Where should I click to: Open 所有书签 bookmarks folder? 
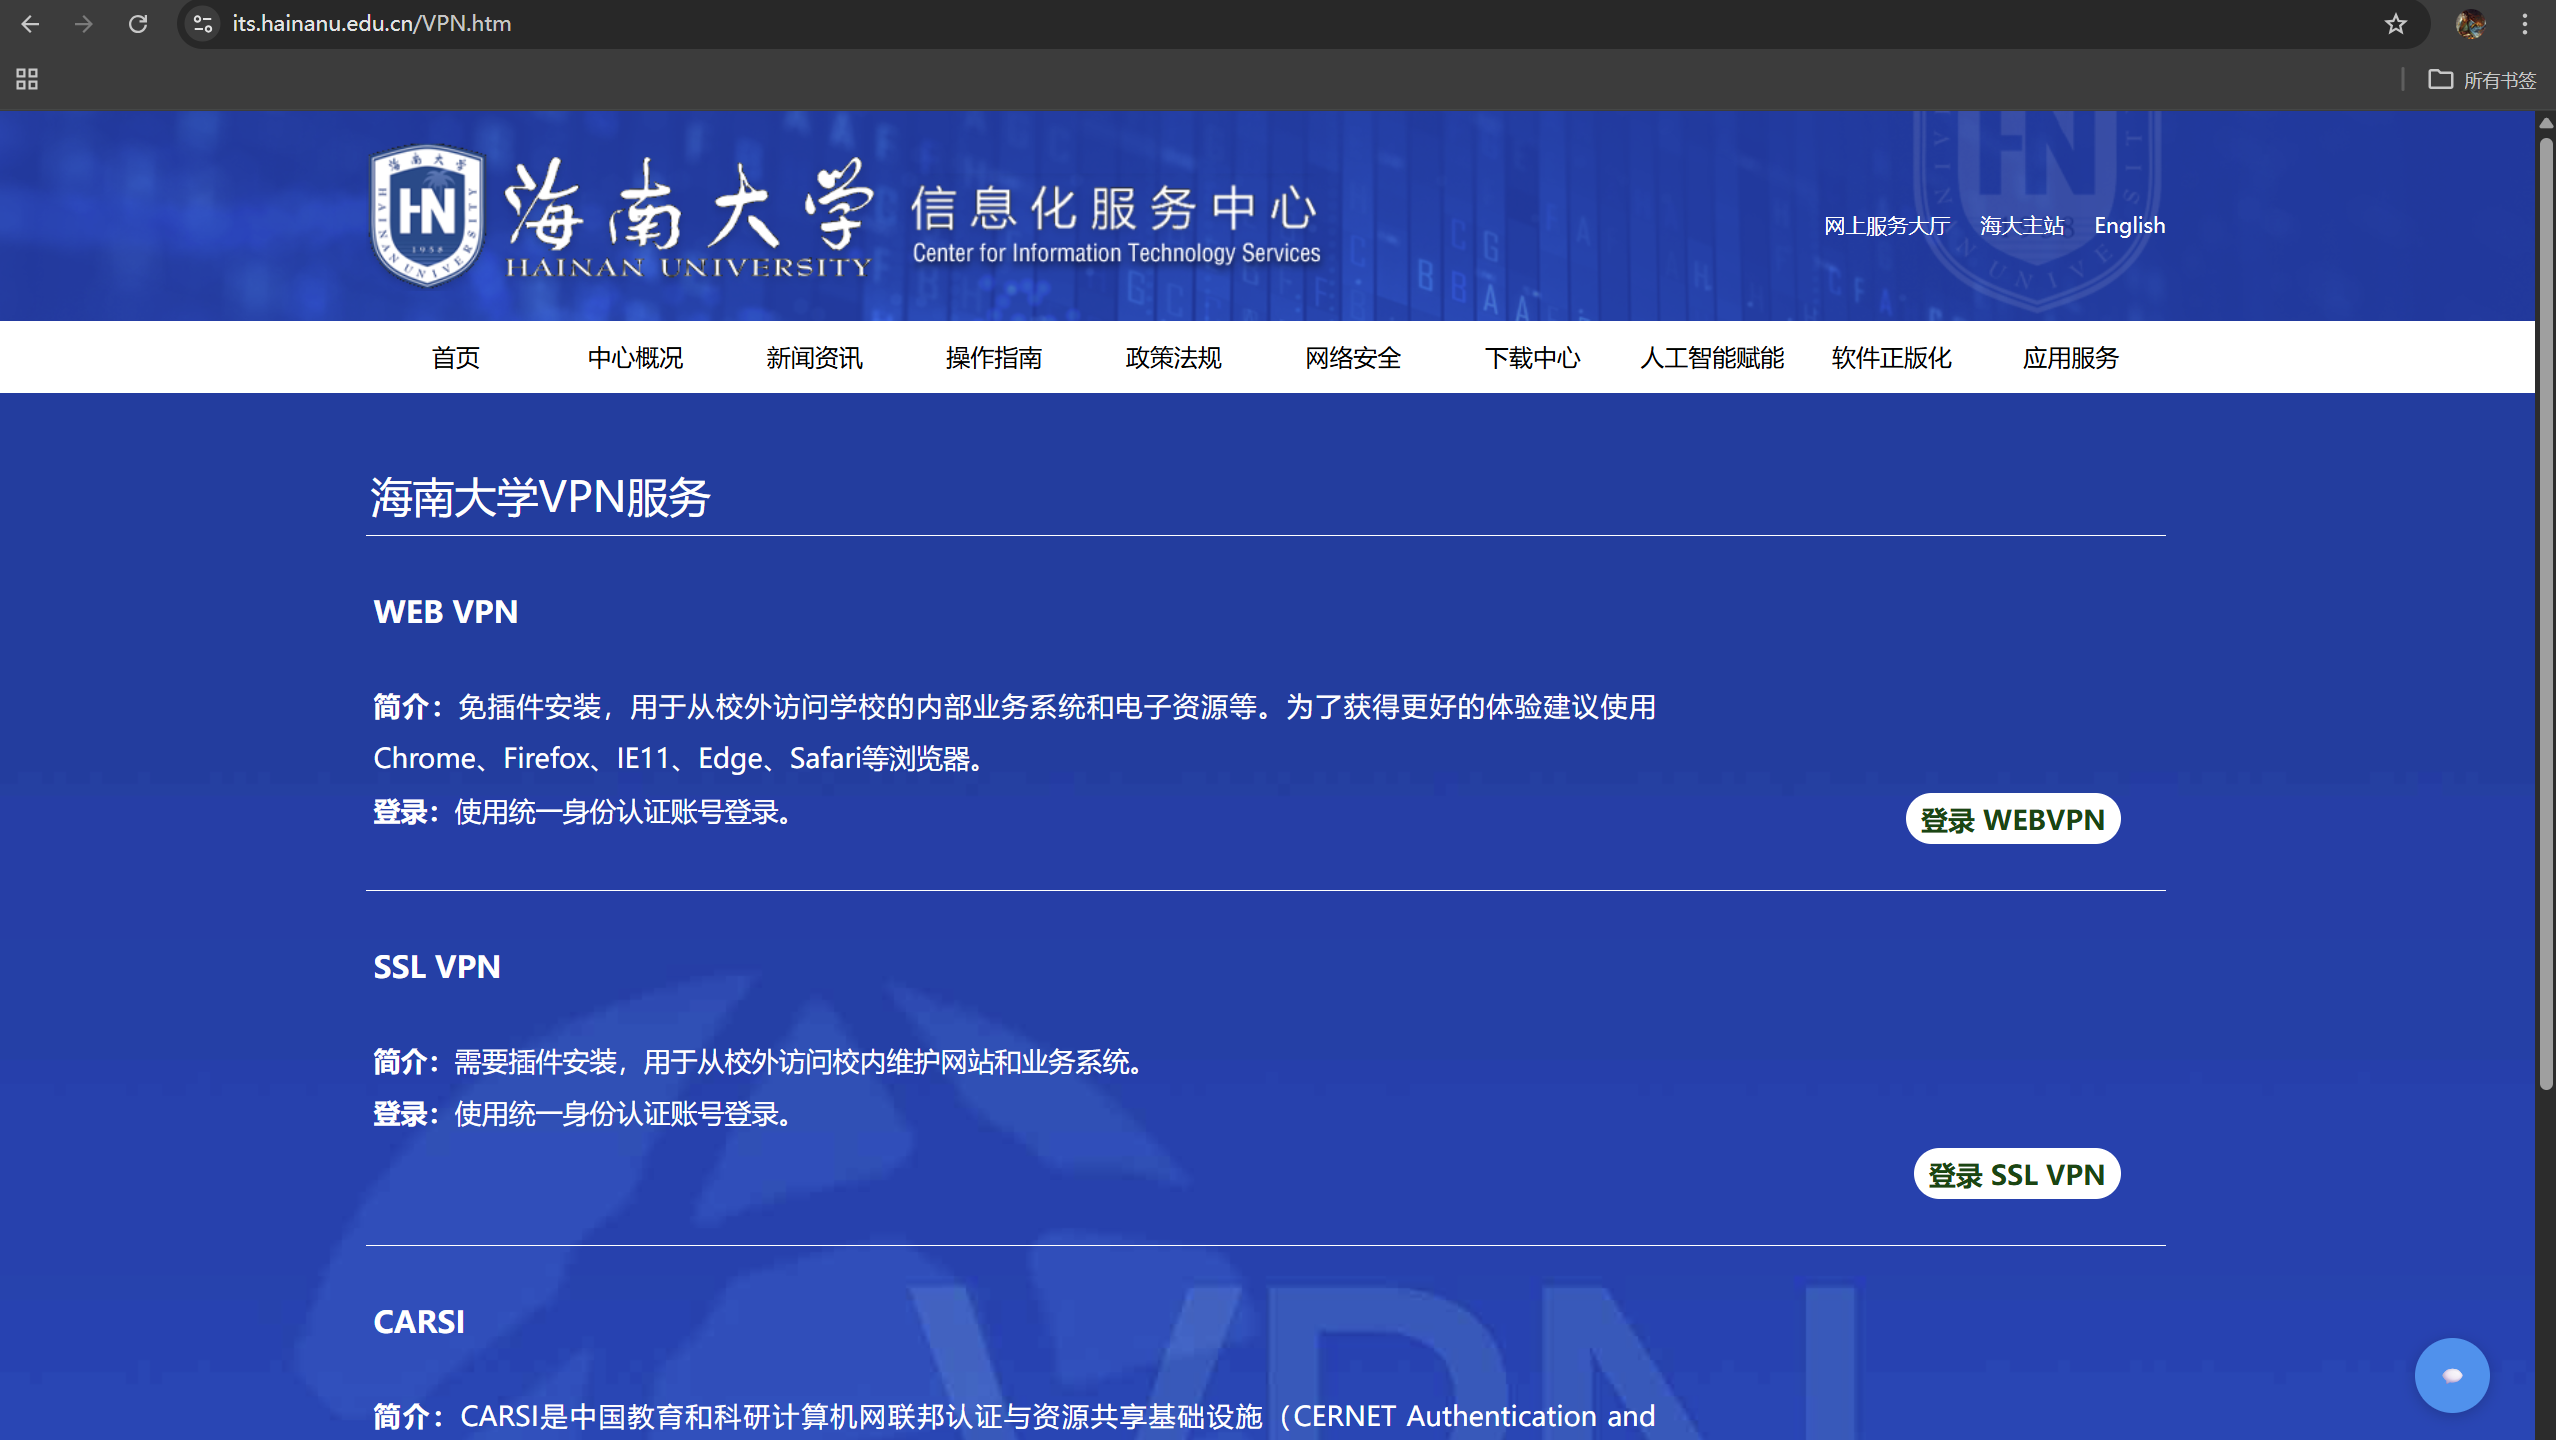(x=2483, y=80)
